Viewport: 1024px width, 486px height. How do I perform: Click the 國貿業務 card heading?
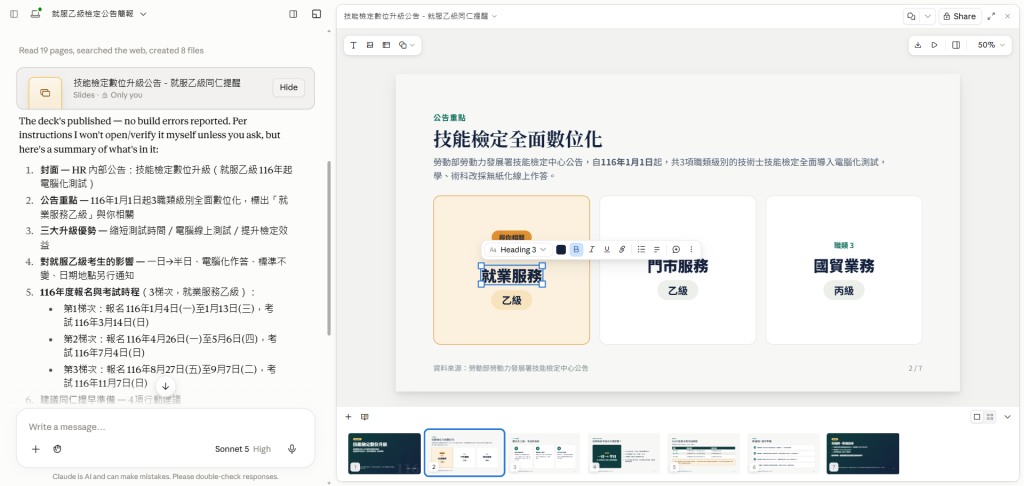(x=844, y=266)
